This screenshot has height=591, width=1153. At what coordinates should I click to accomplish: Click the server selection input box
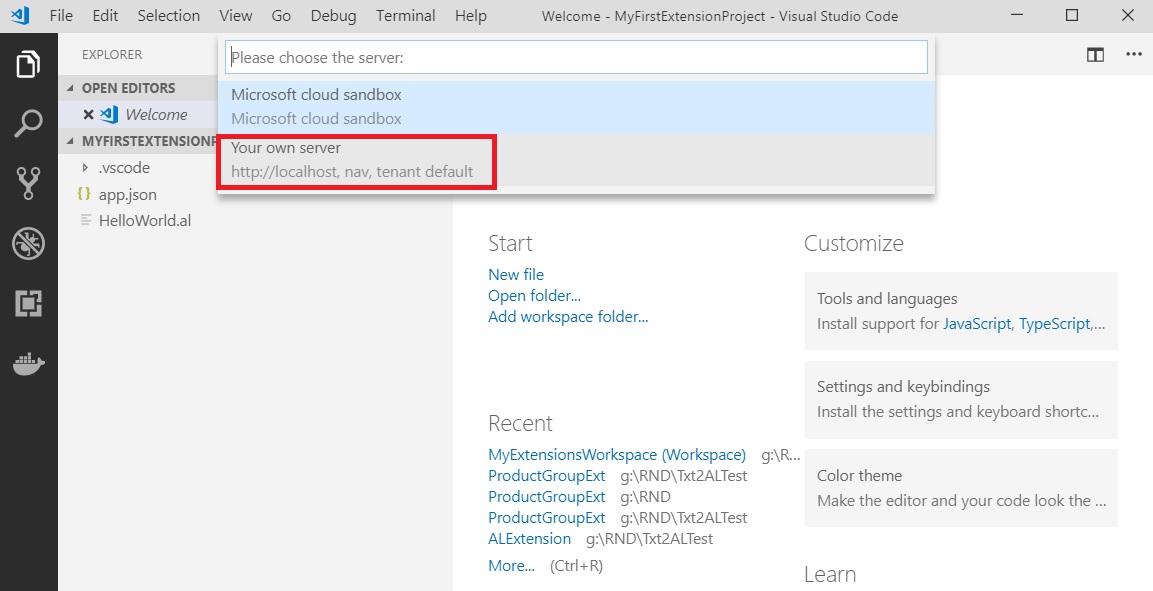(x=576, y=58)
